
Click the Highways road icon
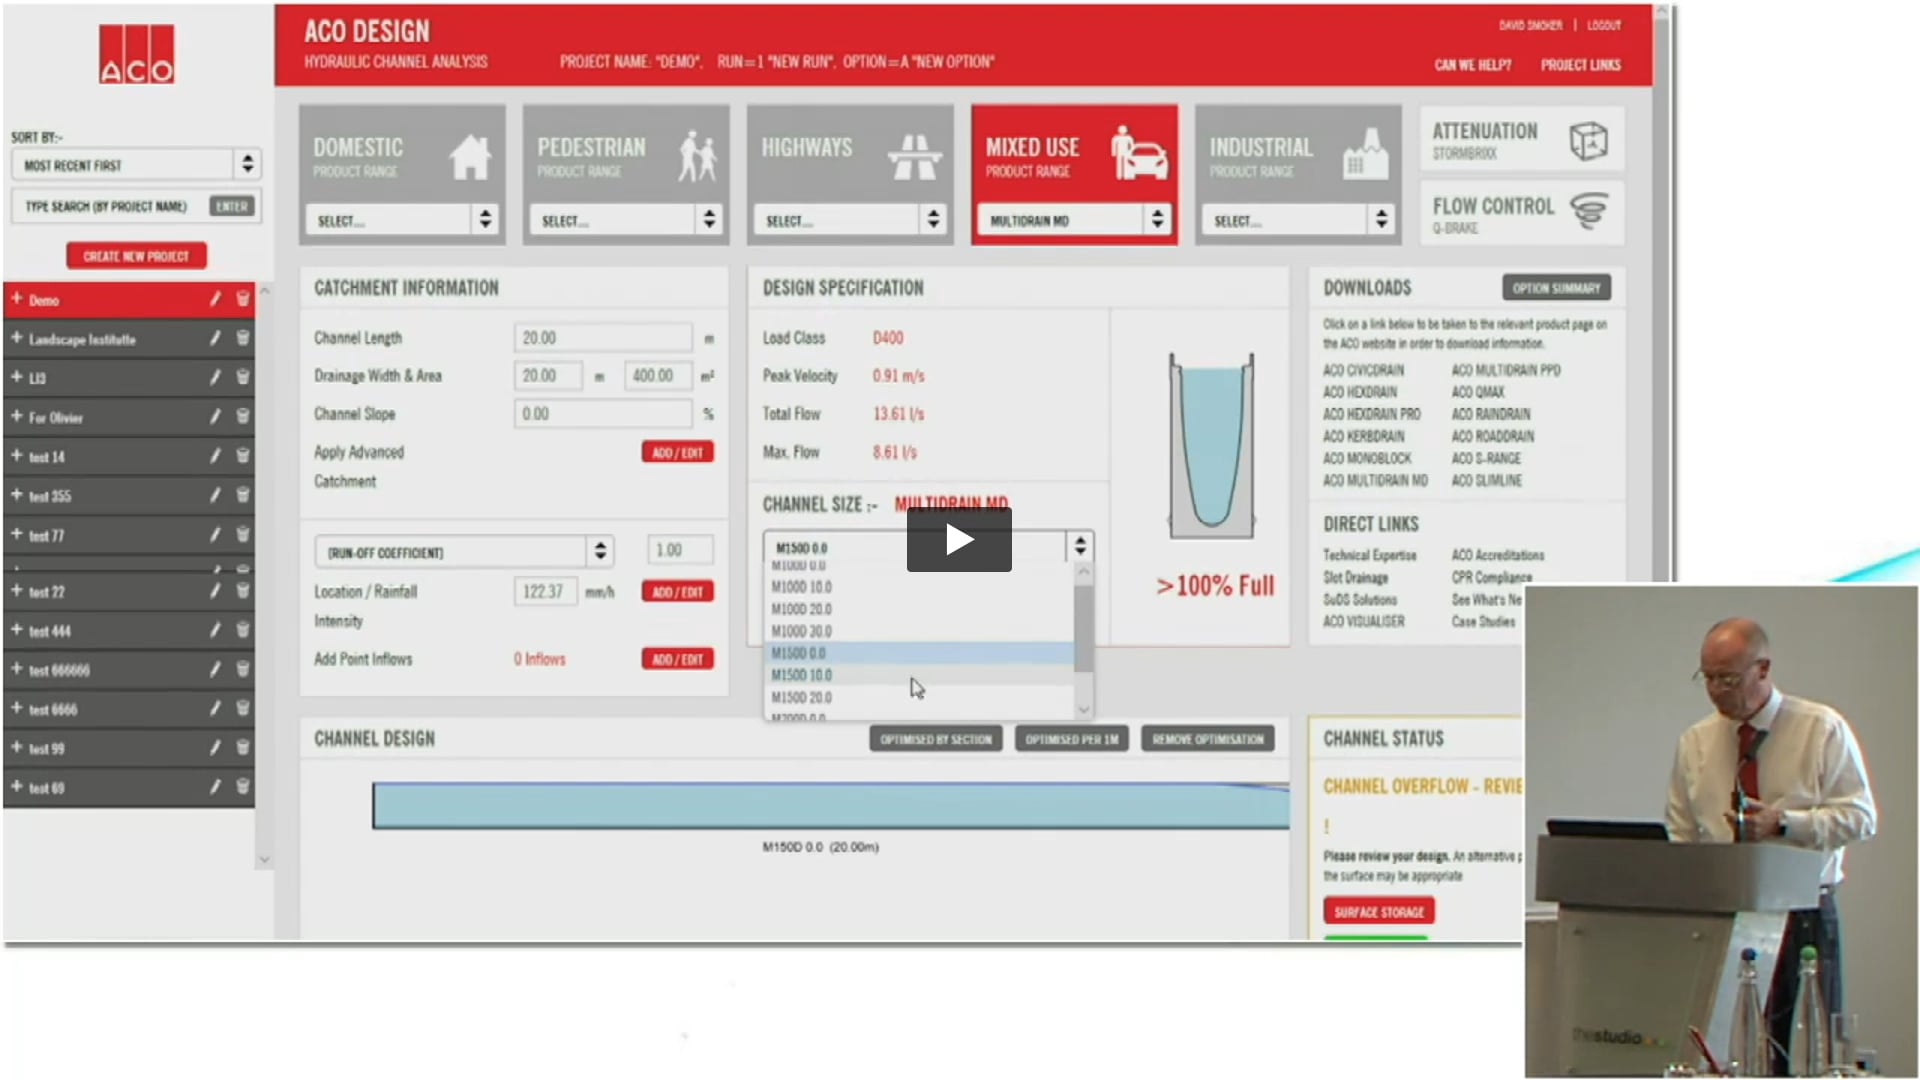click(915, 157)
